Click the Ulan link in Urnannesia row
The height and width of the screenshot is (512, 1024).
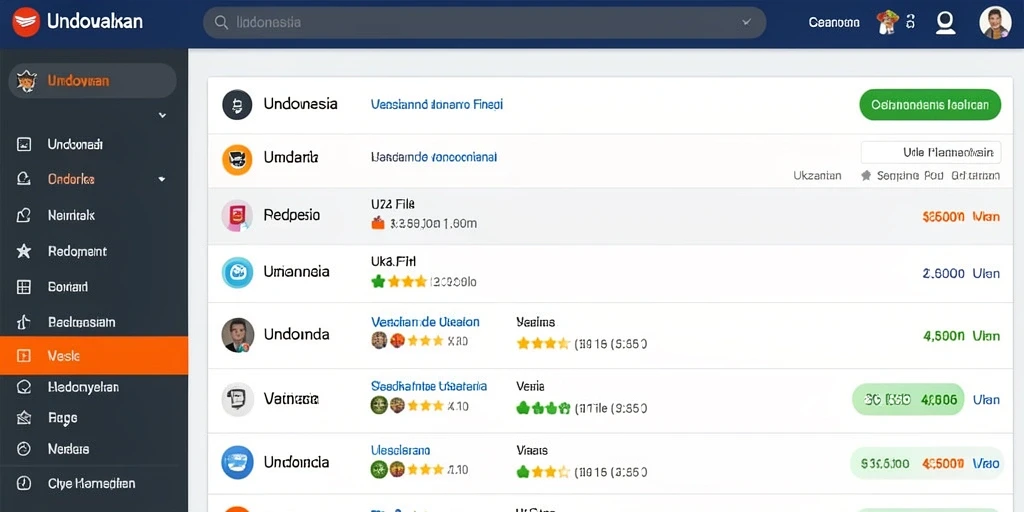tap(986, 274)
